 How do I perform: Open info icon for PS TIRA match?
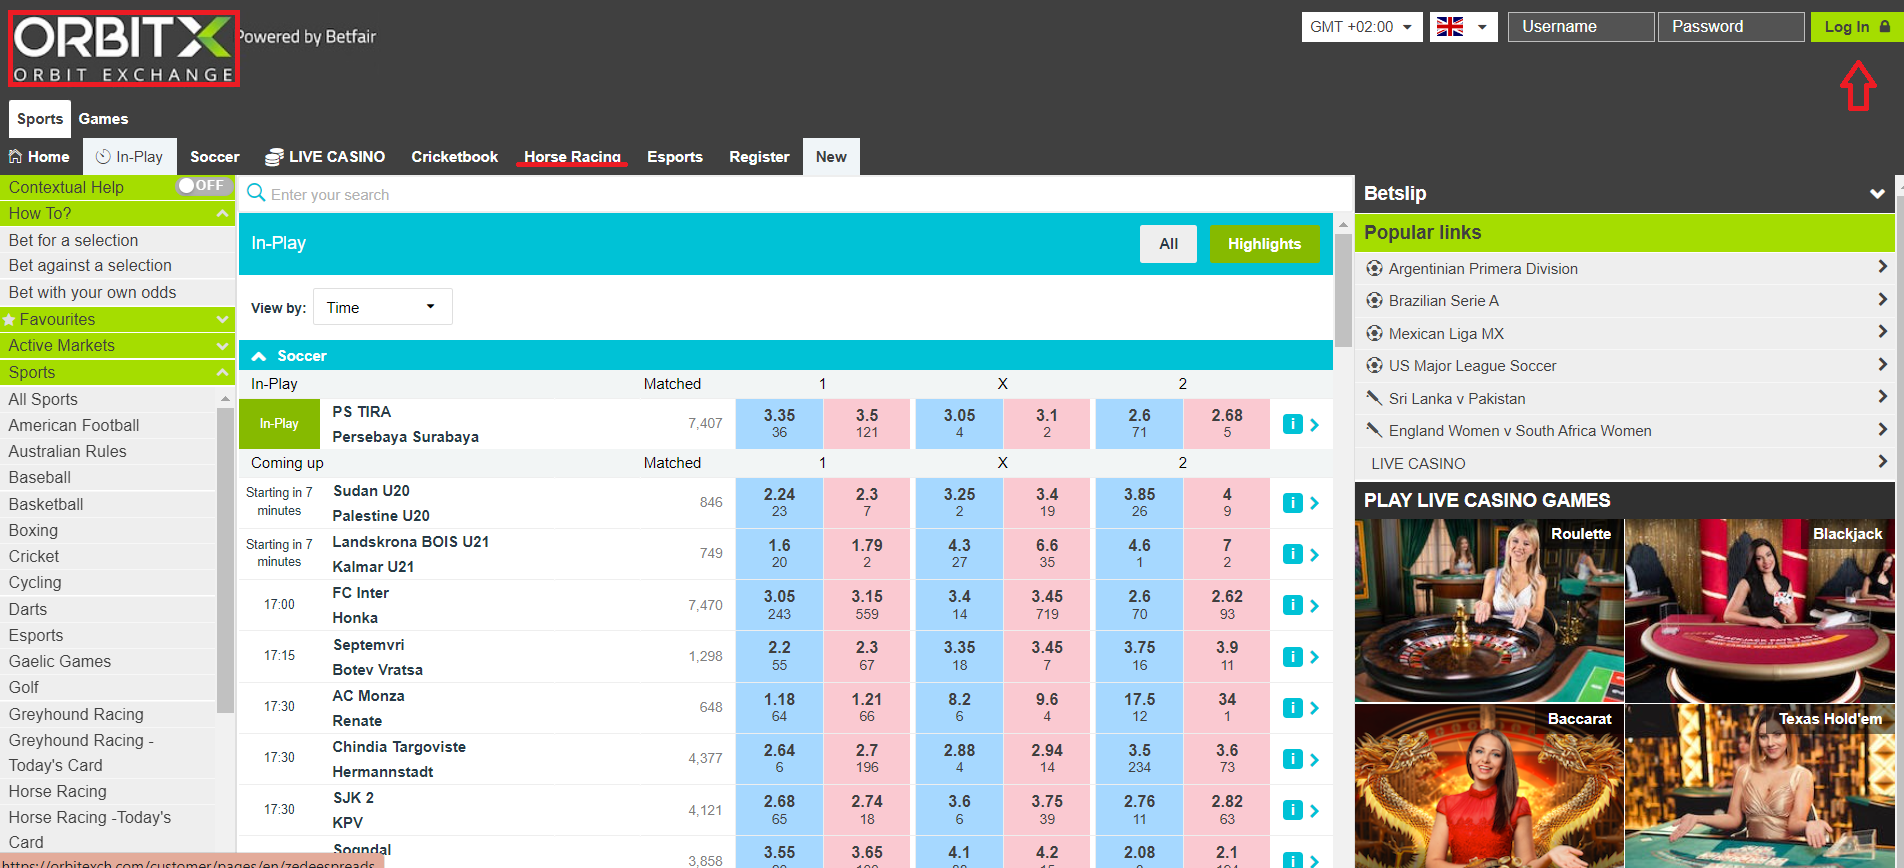(1292, 424)
